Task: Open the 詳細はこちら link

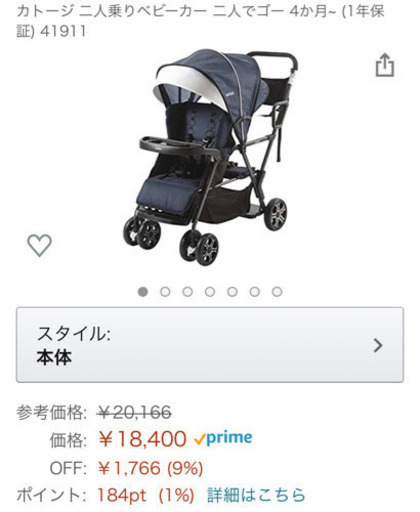Action: click(x=256, y=495)
